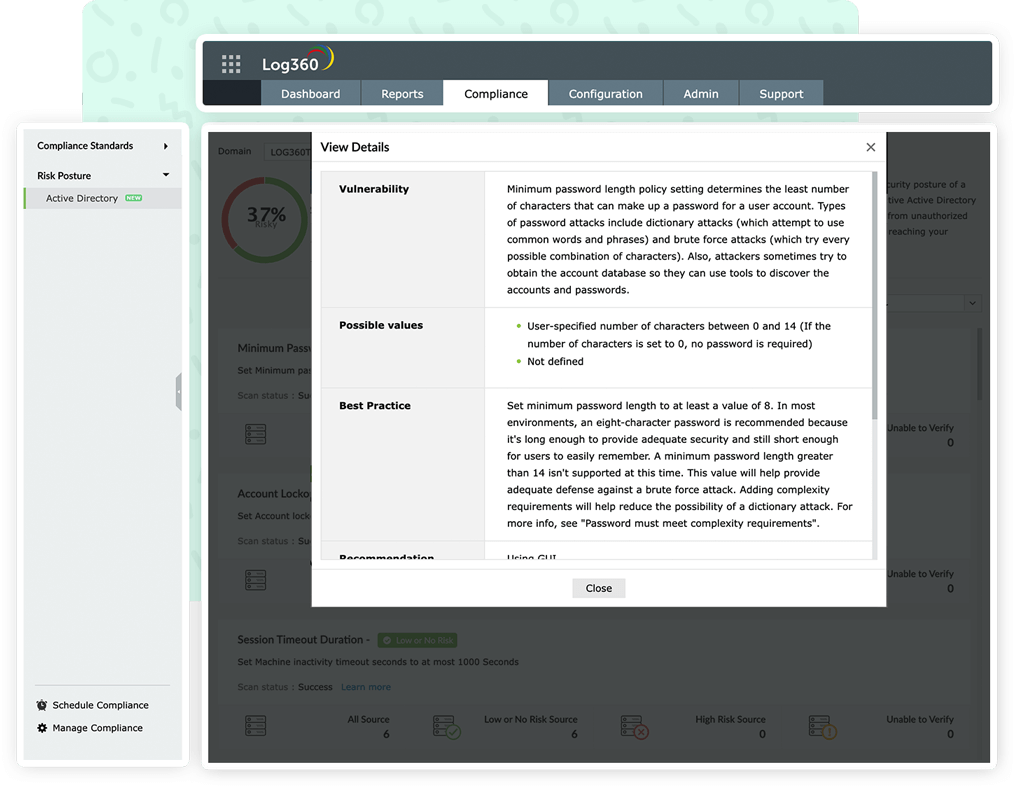Click Low or No Risk Source icon
Image resolution: width=1015 pixels, height=787 pixels.
tap(447, 727)
